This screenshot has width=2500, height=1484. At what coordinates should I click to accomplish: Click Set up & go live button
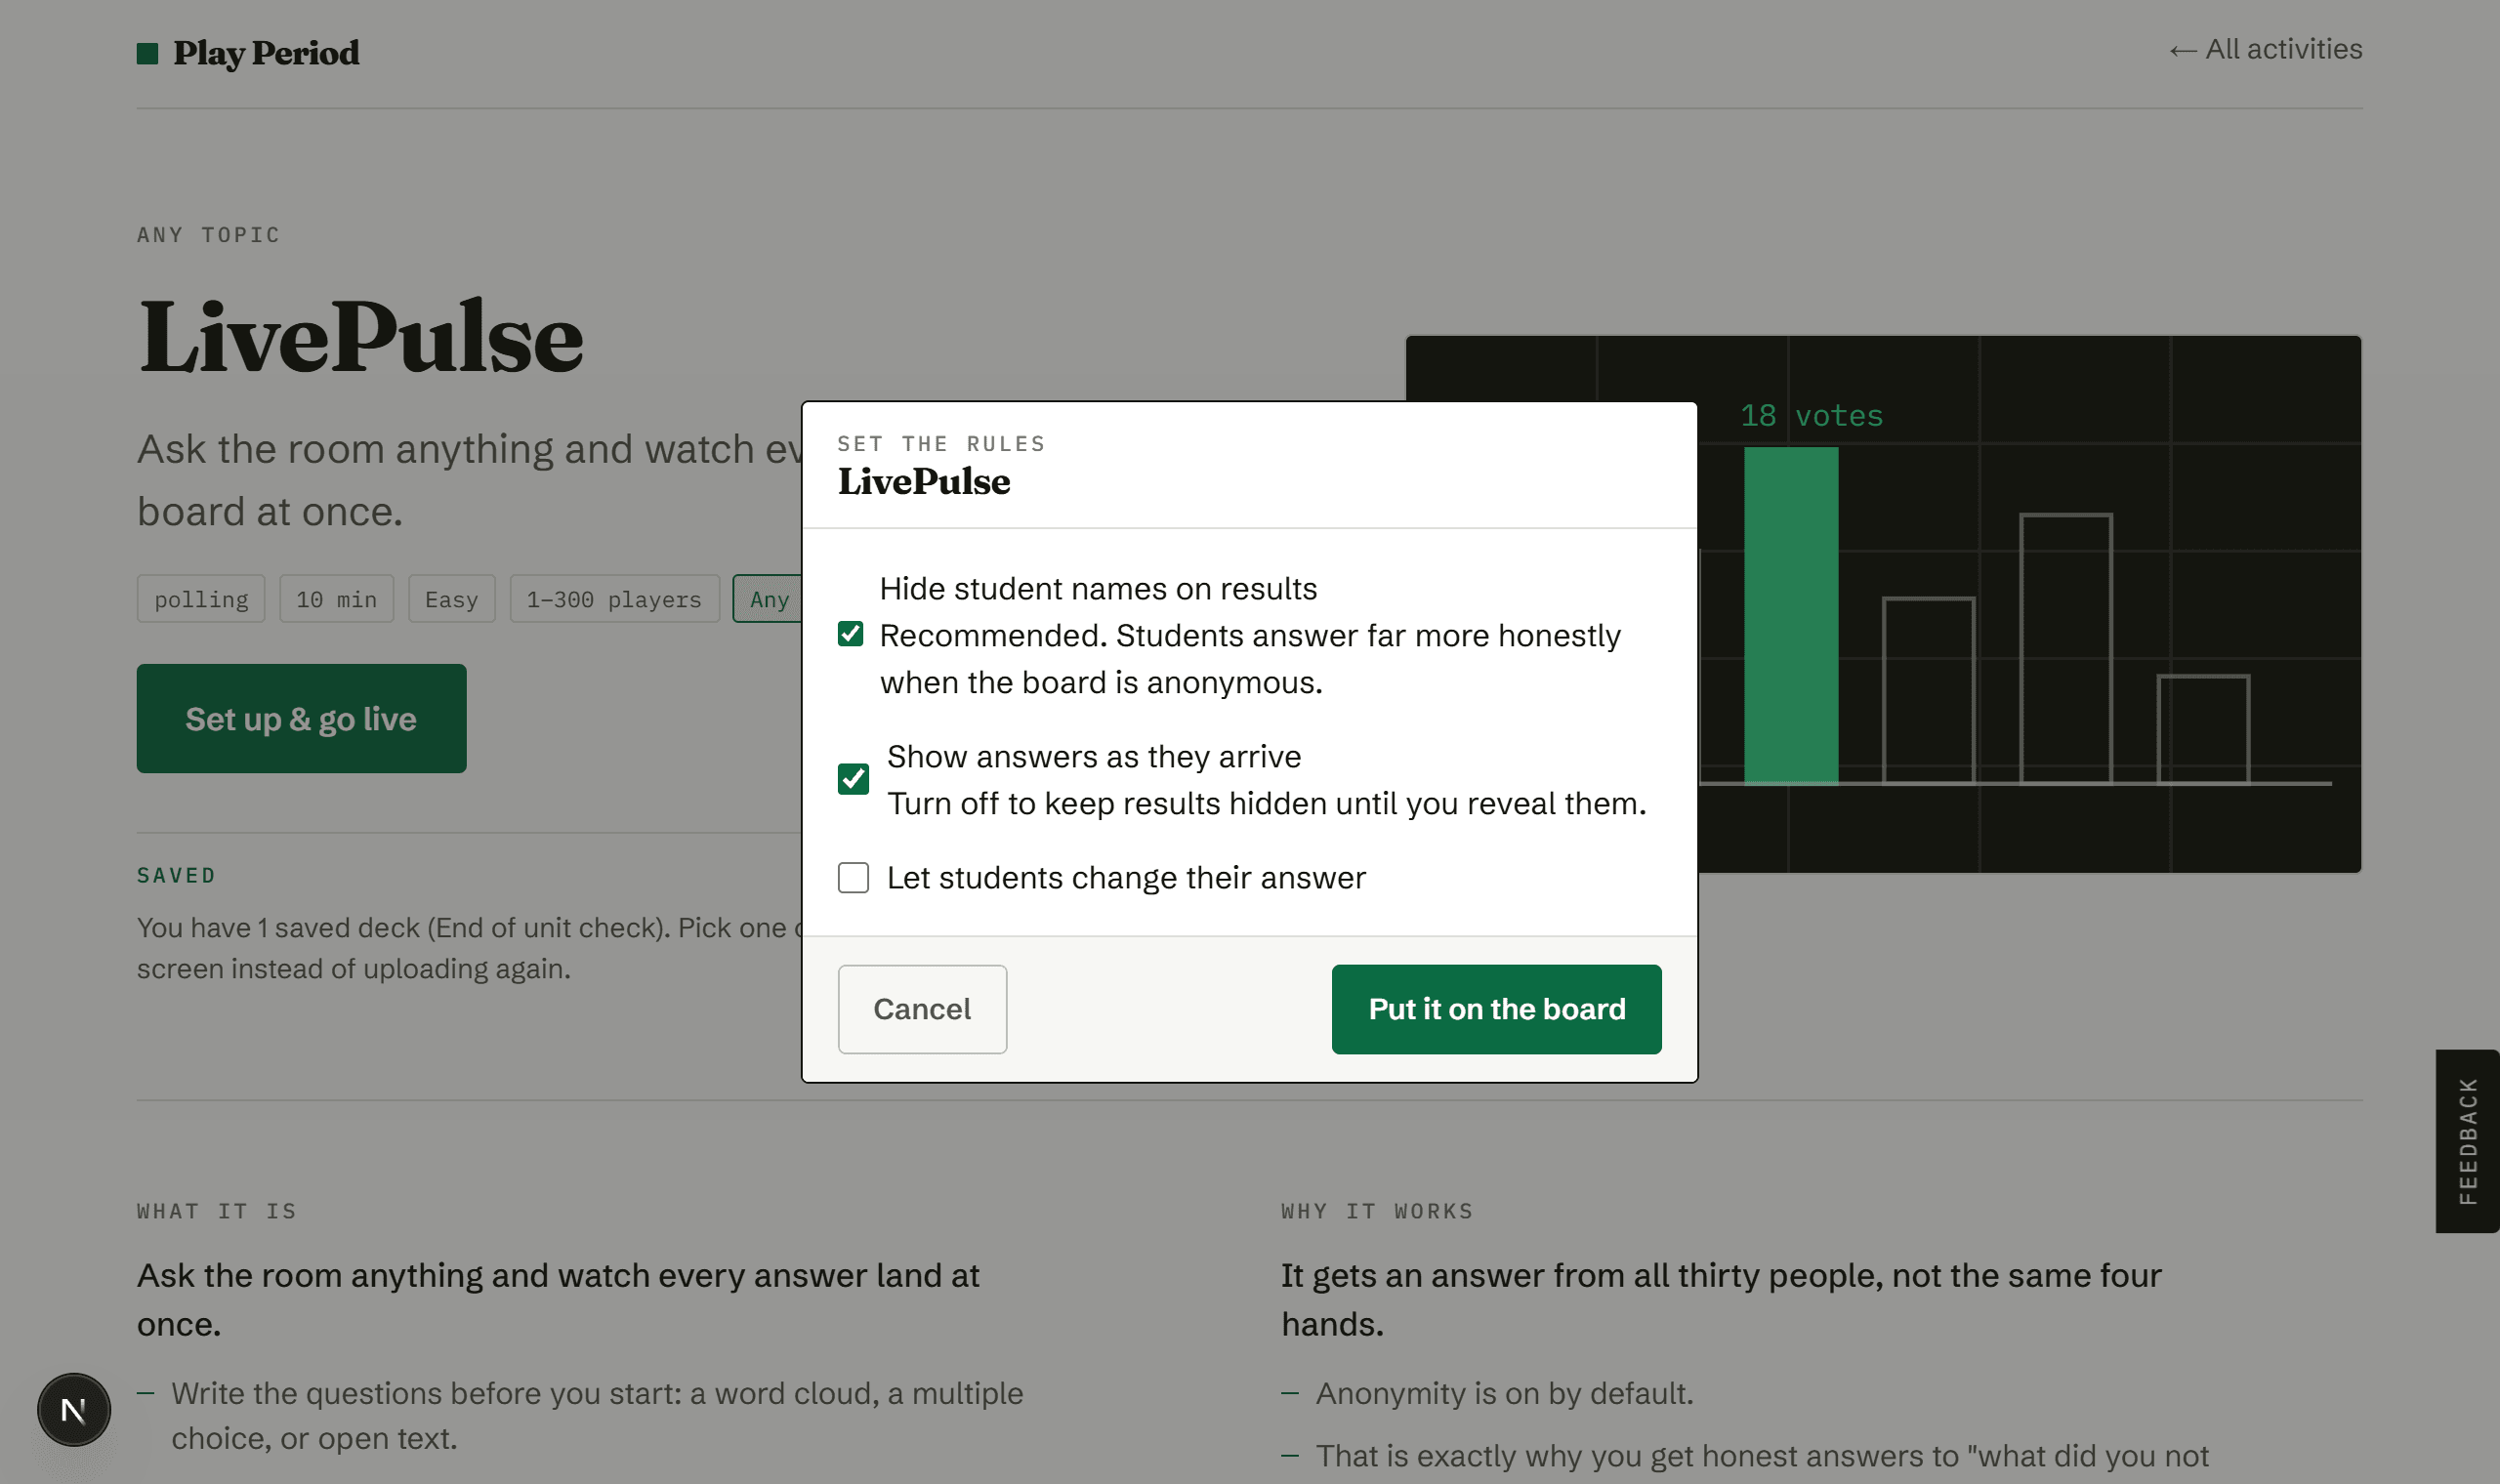pos(301,719)
